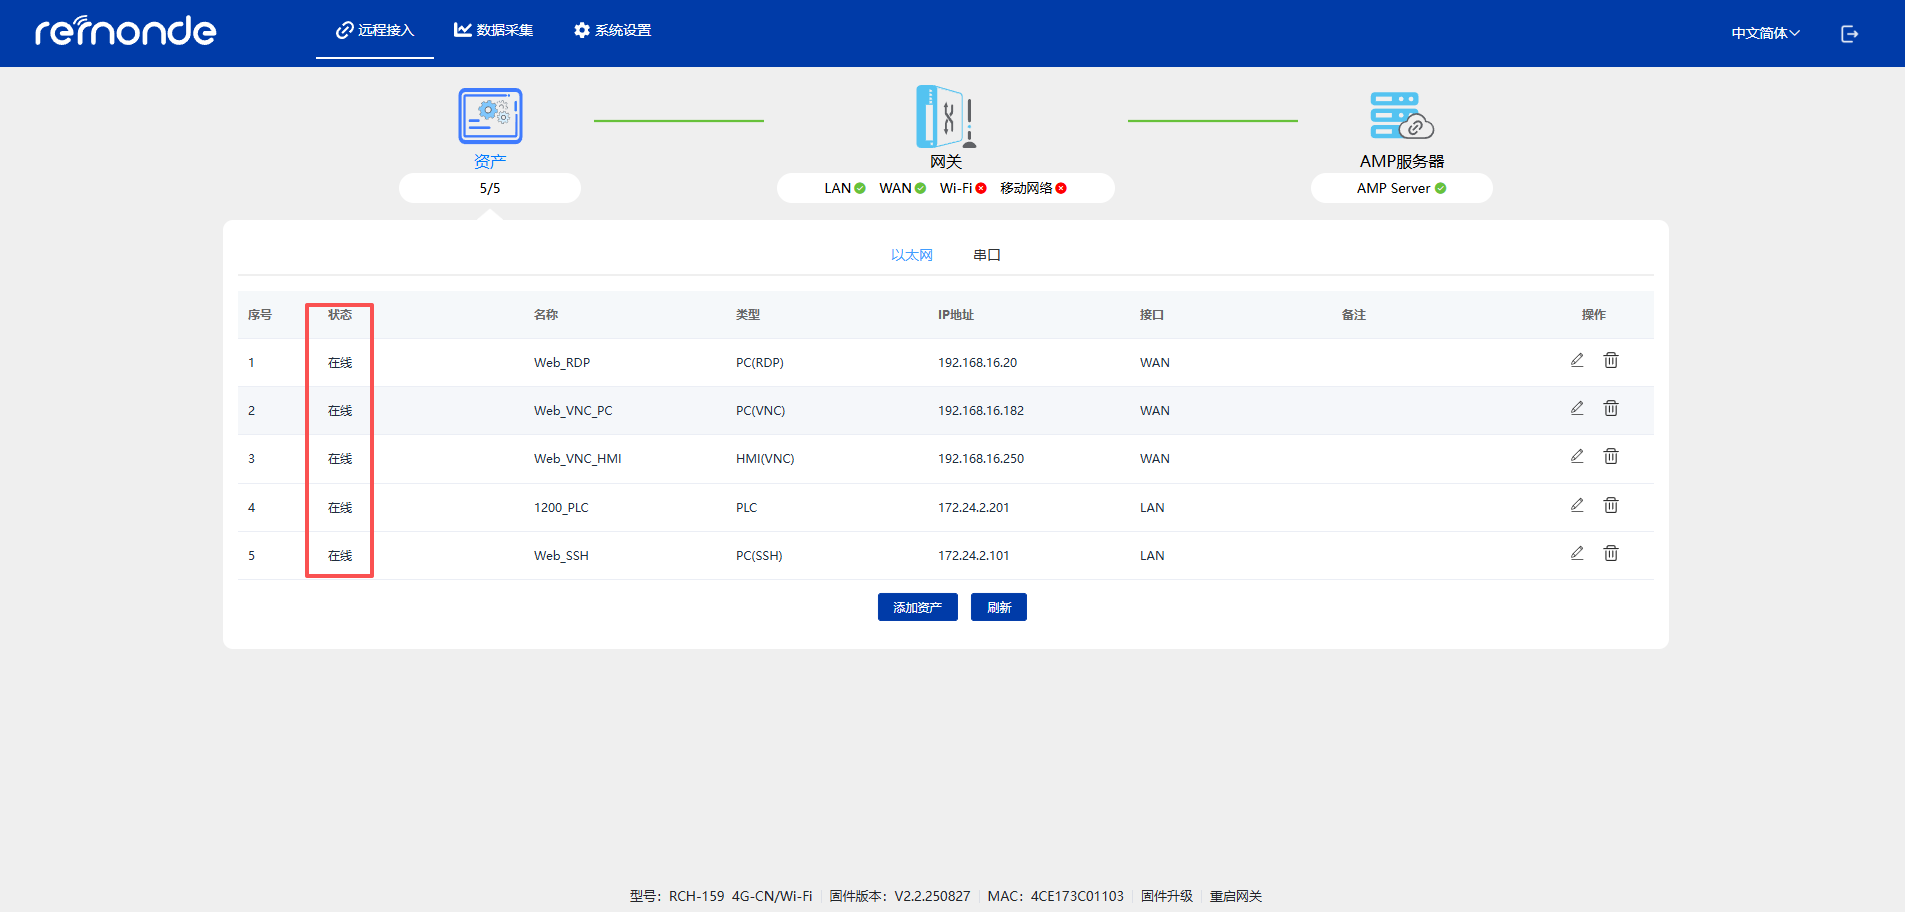Edit the Web_VNC_HMI asset row
Screen dimensions: 1905x912
pyautogui.click(x=1577, y=456)
